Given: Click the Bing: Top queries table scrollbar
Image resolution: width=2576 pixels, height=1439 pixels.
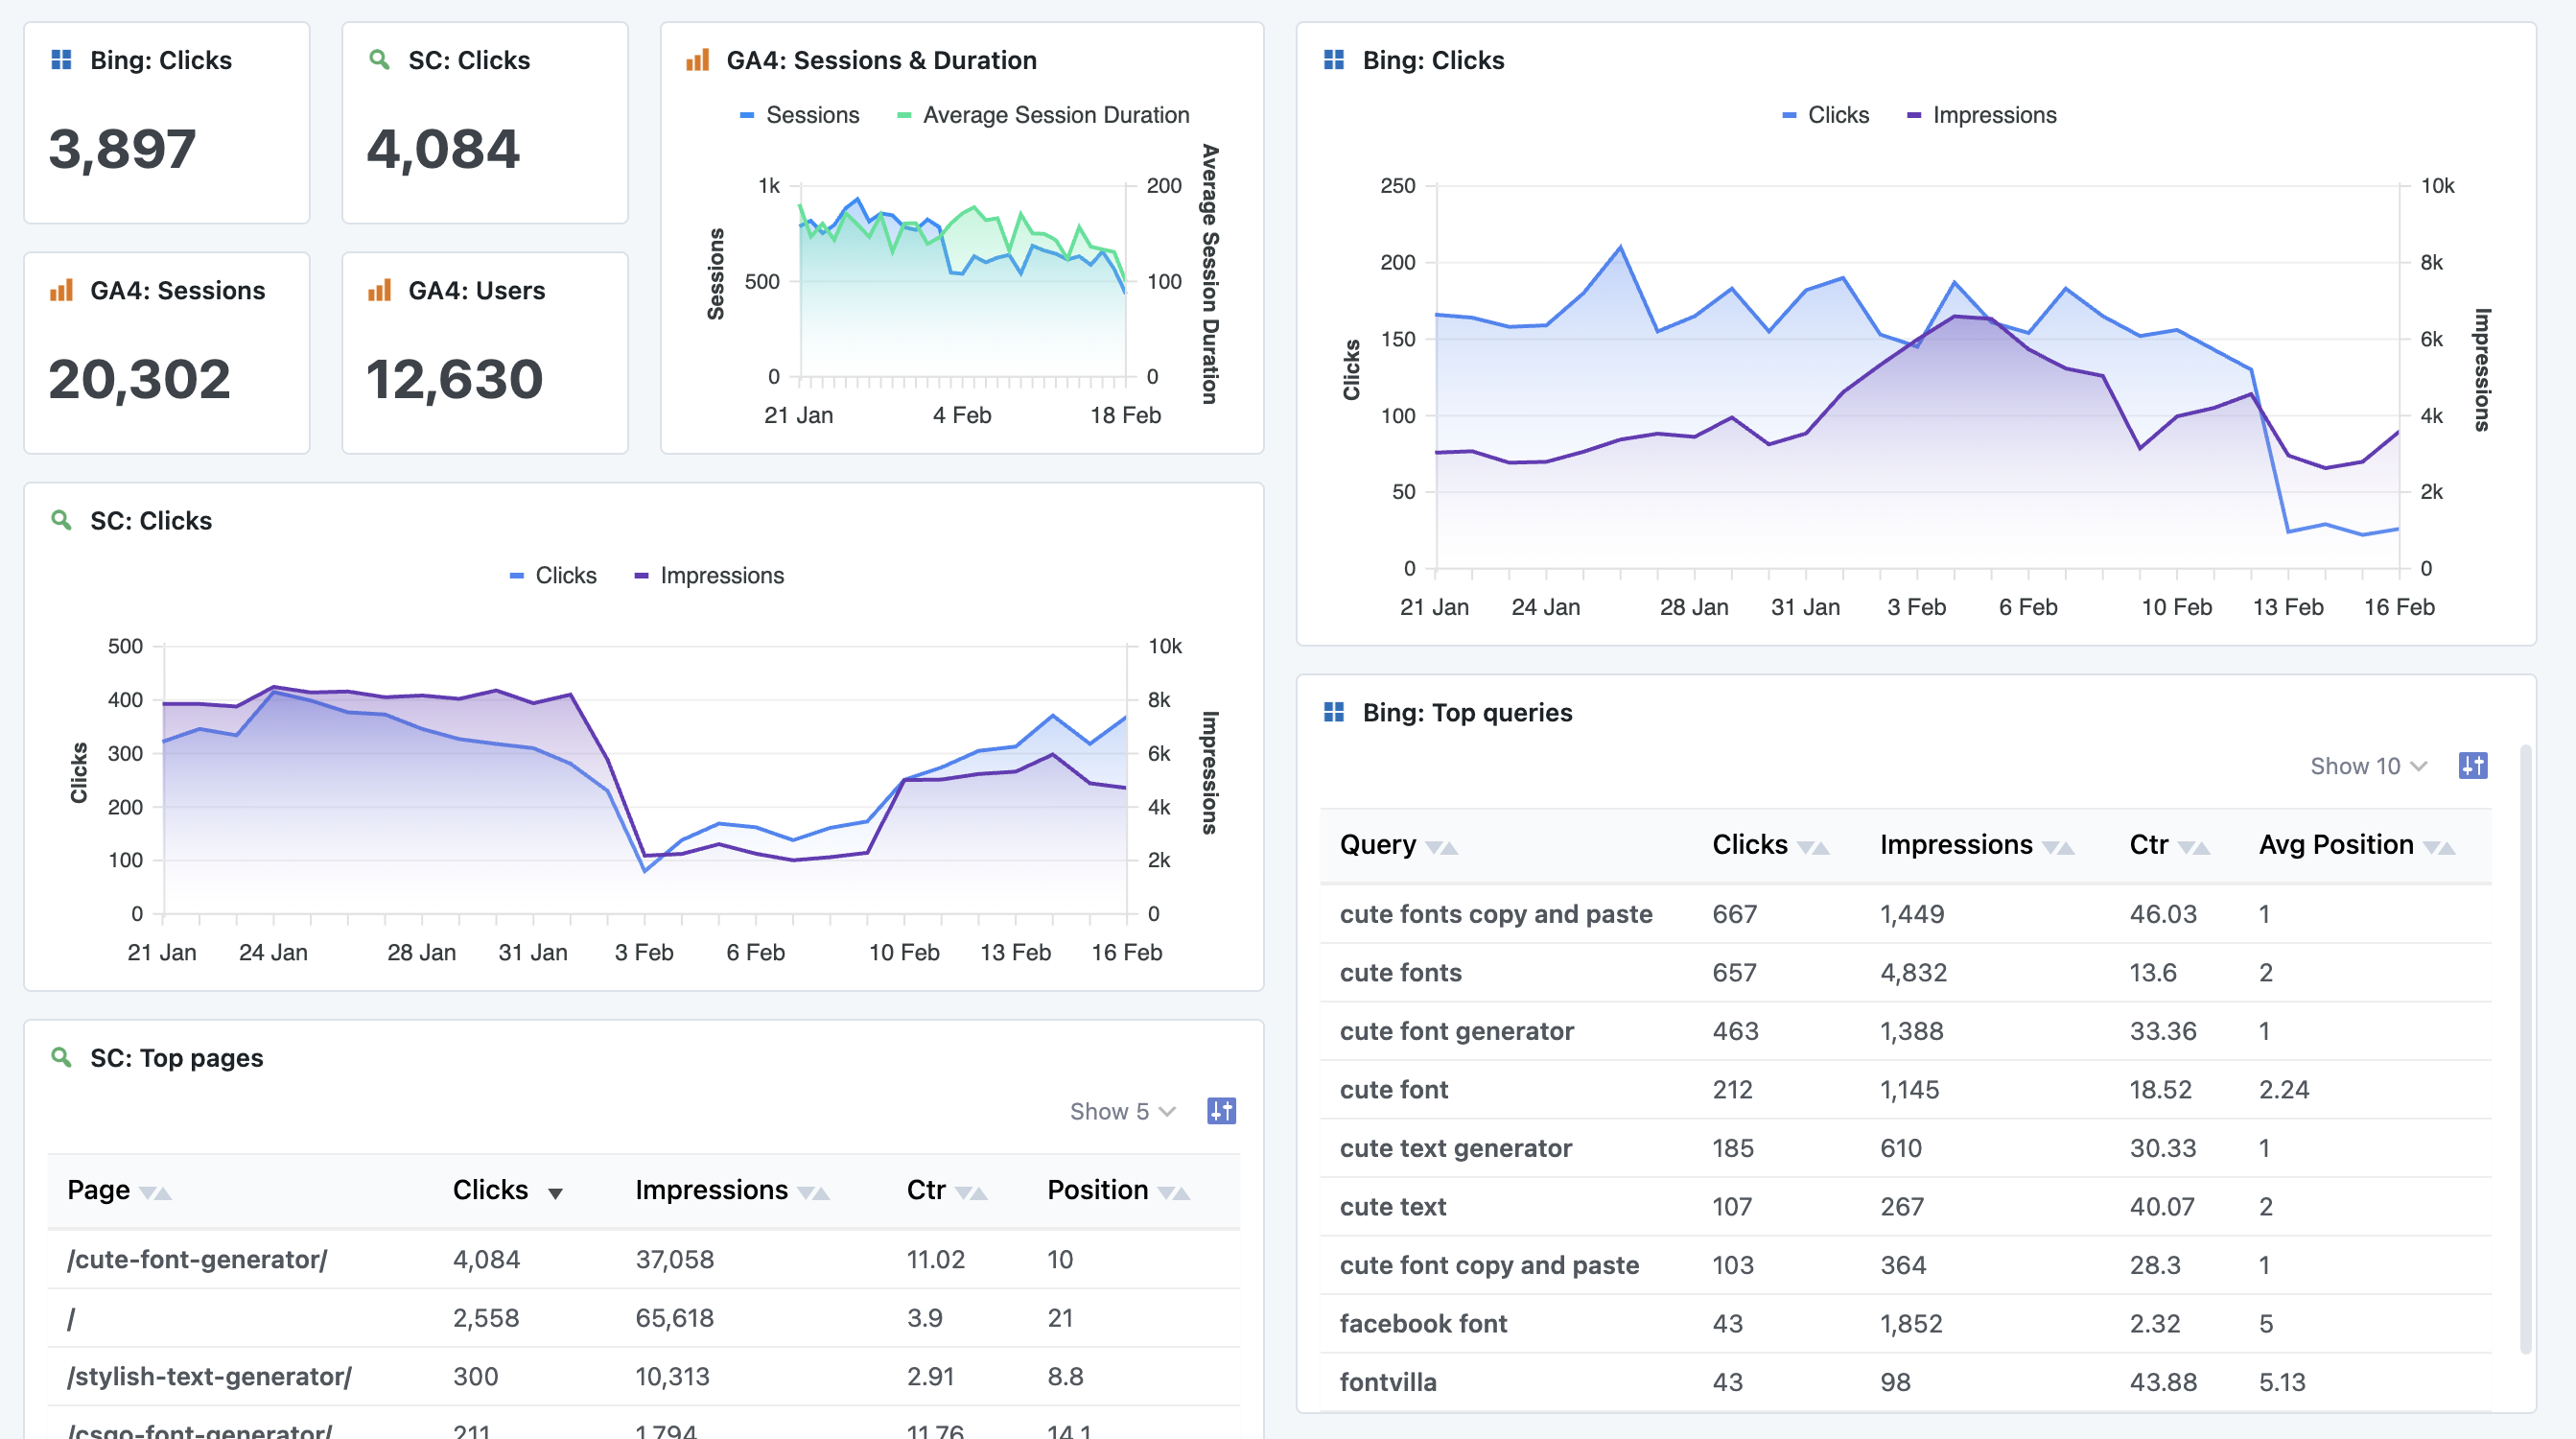Looking at the screenshot, I should (2525, 1050).
